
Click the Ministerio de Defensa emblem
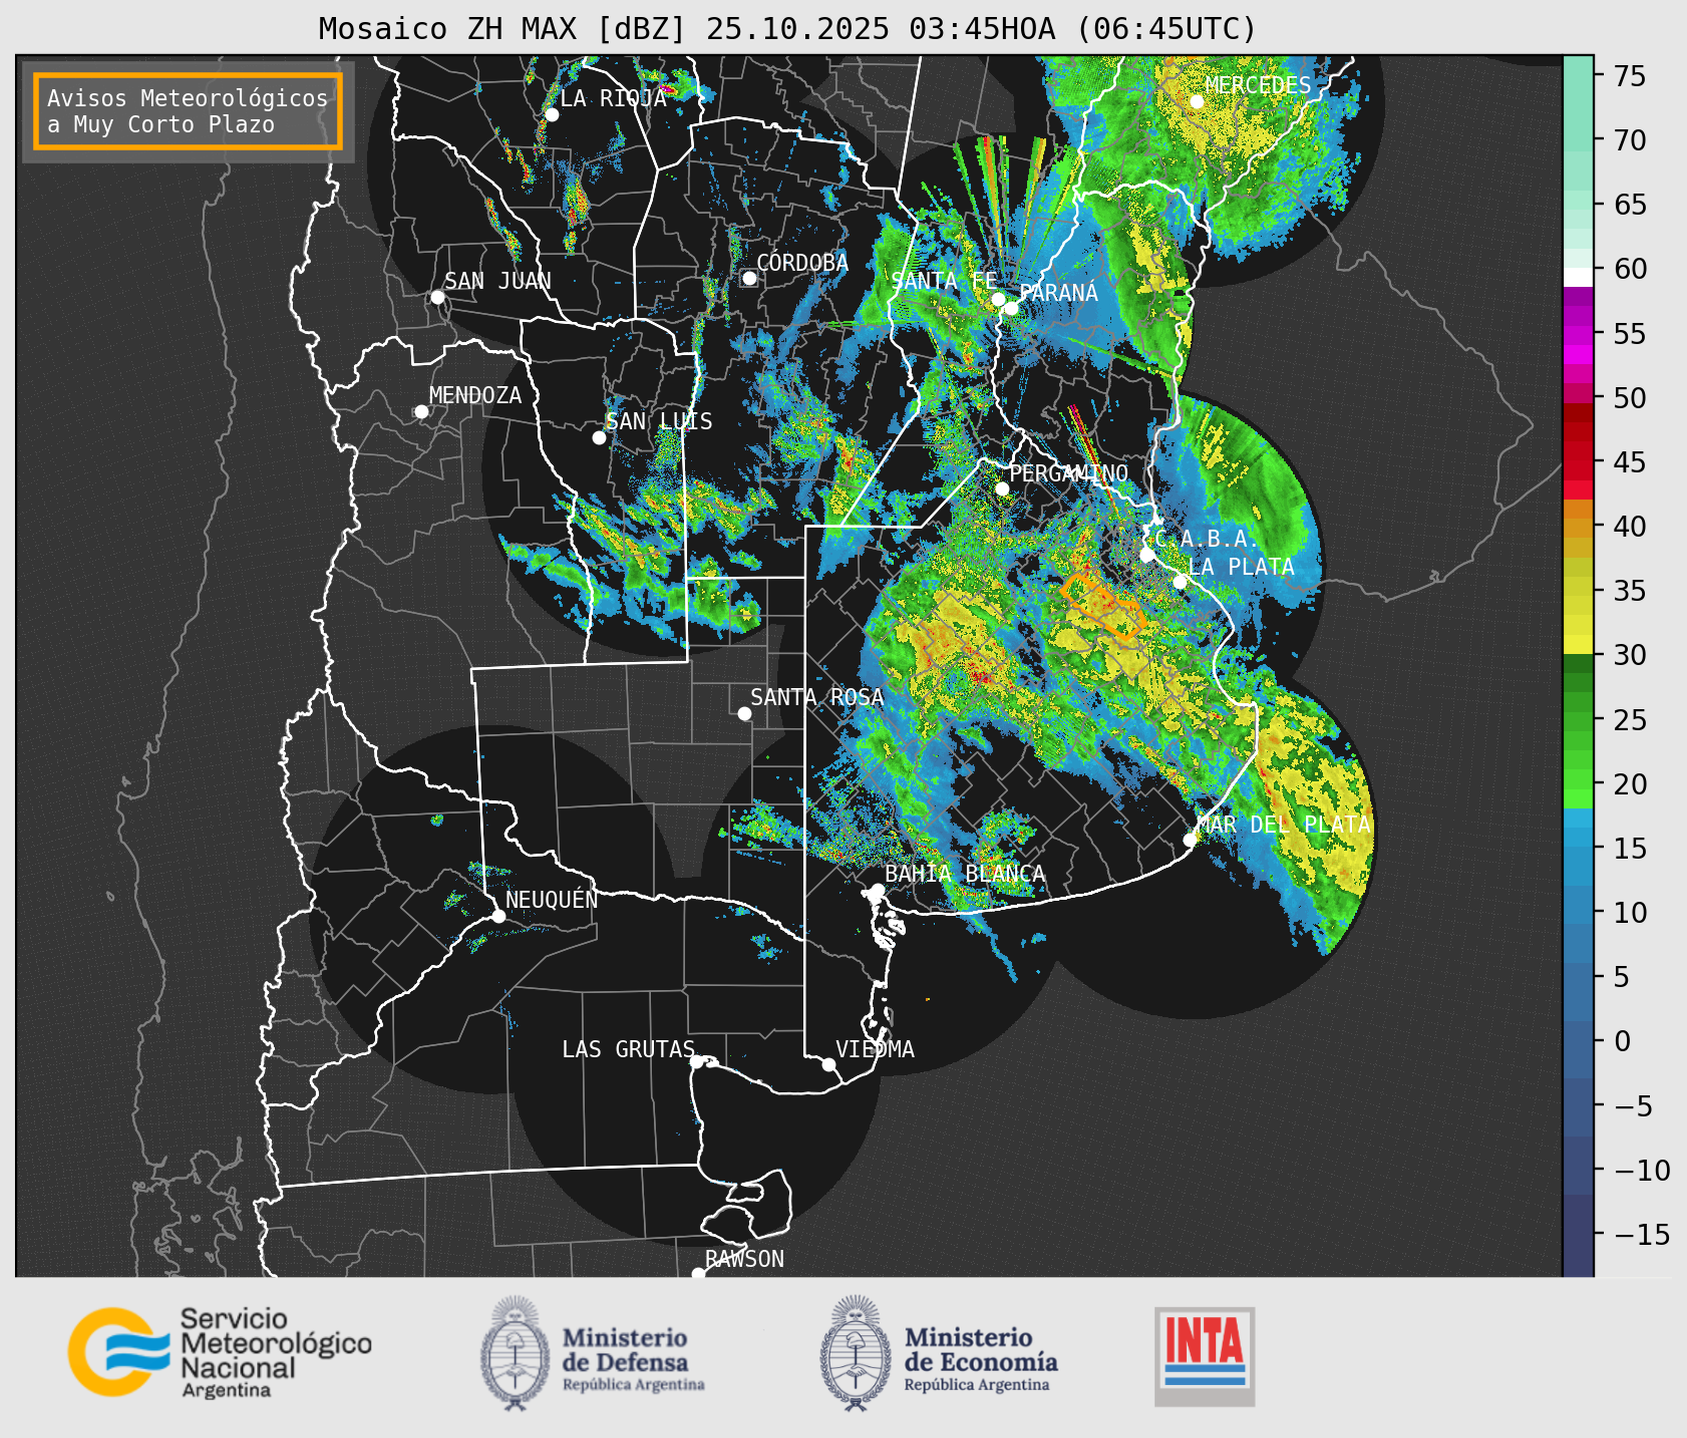515,1352
